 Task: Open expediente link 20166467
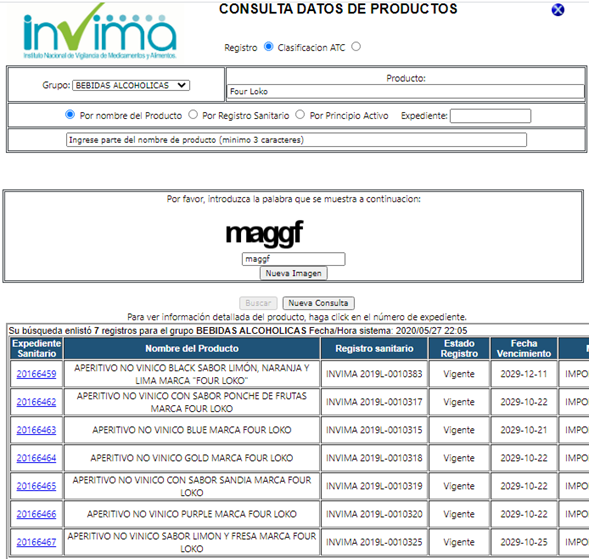coord(36,542)
